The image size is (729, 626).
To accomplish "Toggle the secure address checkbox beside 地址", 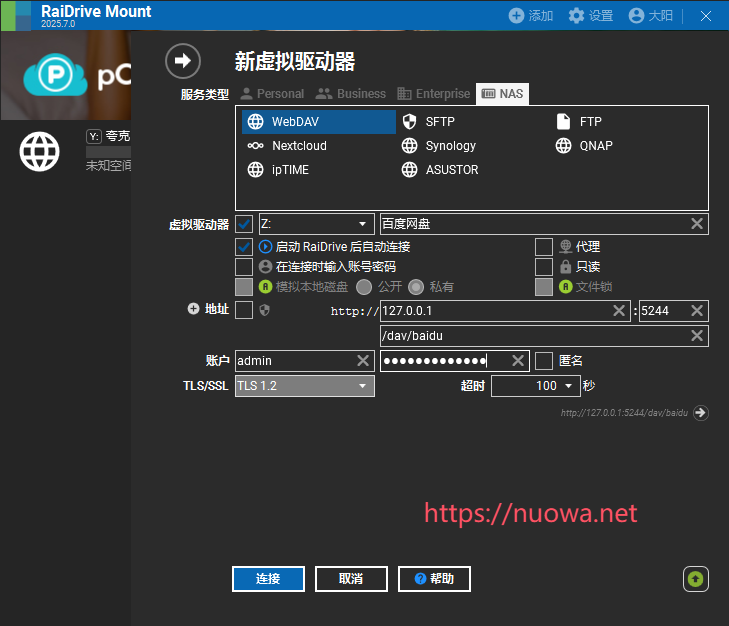I will click(244, 310).
